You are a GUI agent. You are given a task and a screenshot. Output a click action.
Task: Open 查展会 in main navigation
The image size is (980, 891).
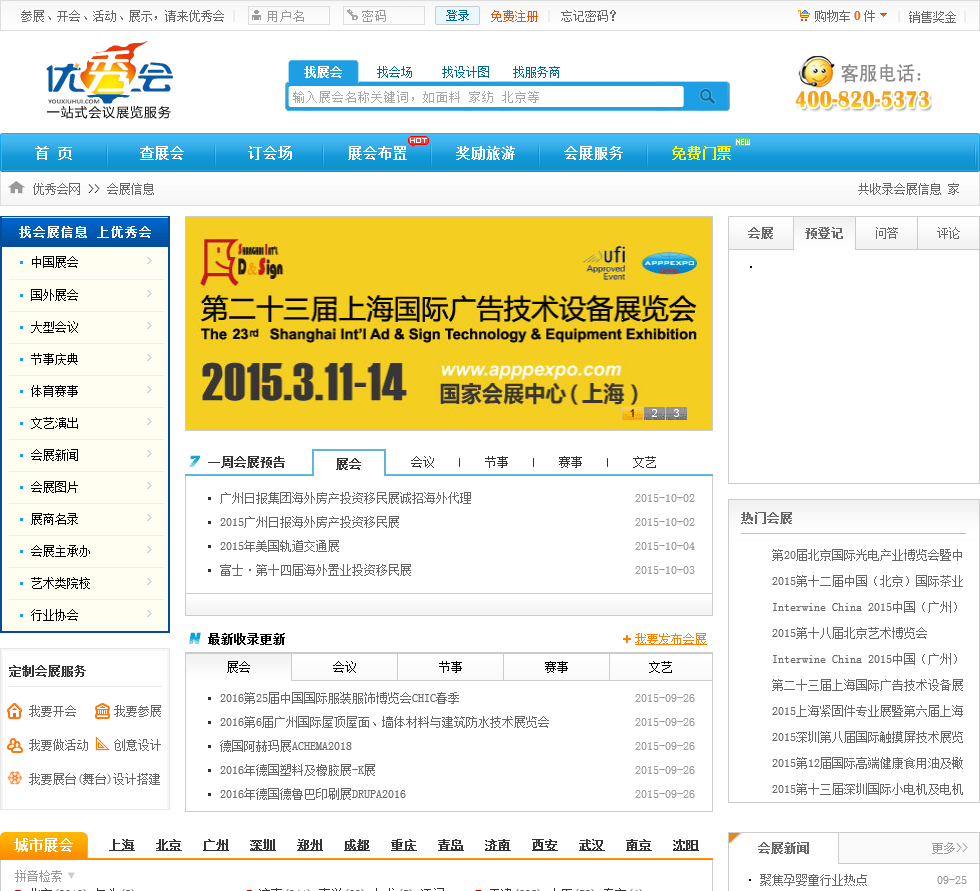point(162,153)
